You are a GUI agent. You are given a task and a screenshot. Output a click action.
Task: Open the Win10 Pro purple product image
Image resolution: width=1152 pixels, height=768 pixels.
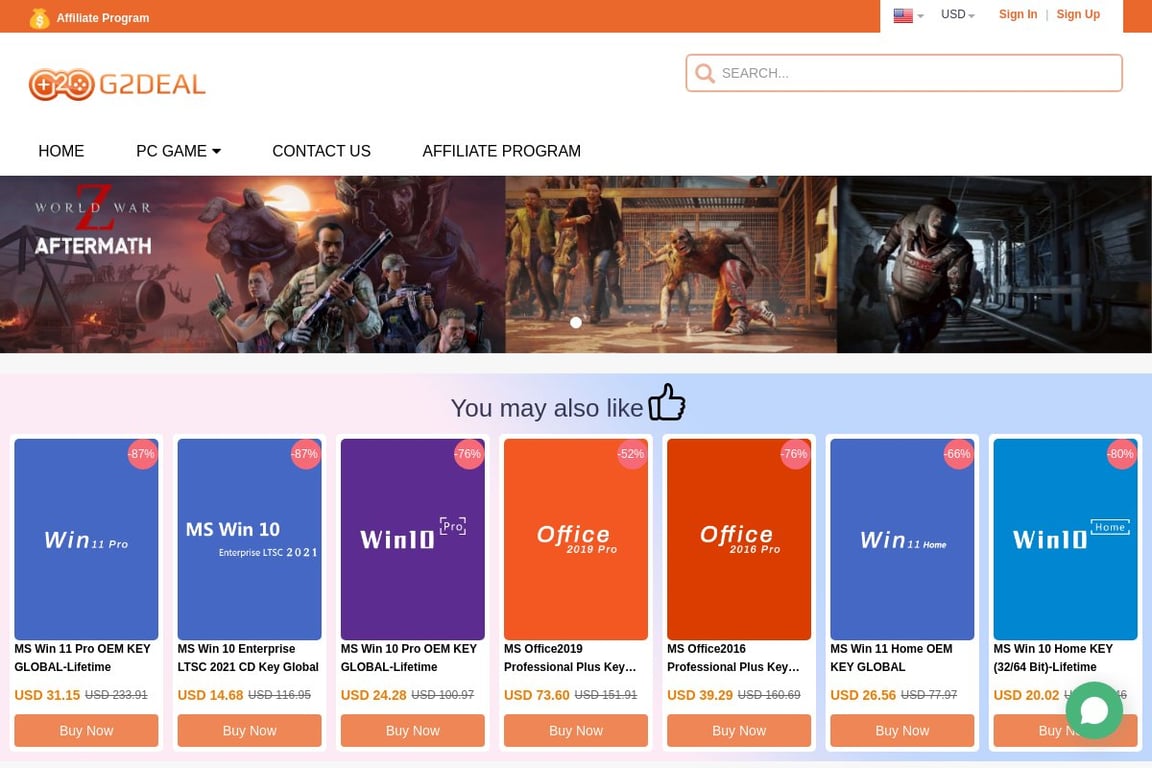click(412, 539)
